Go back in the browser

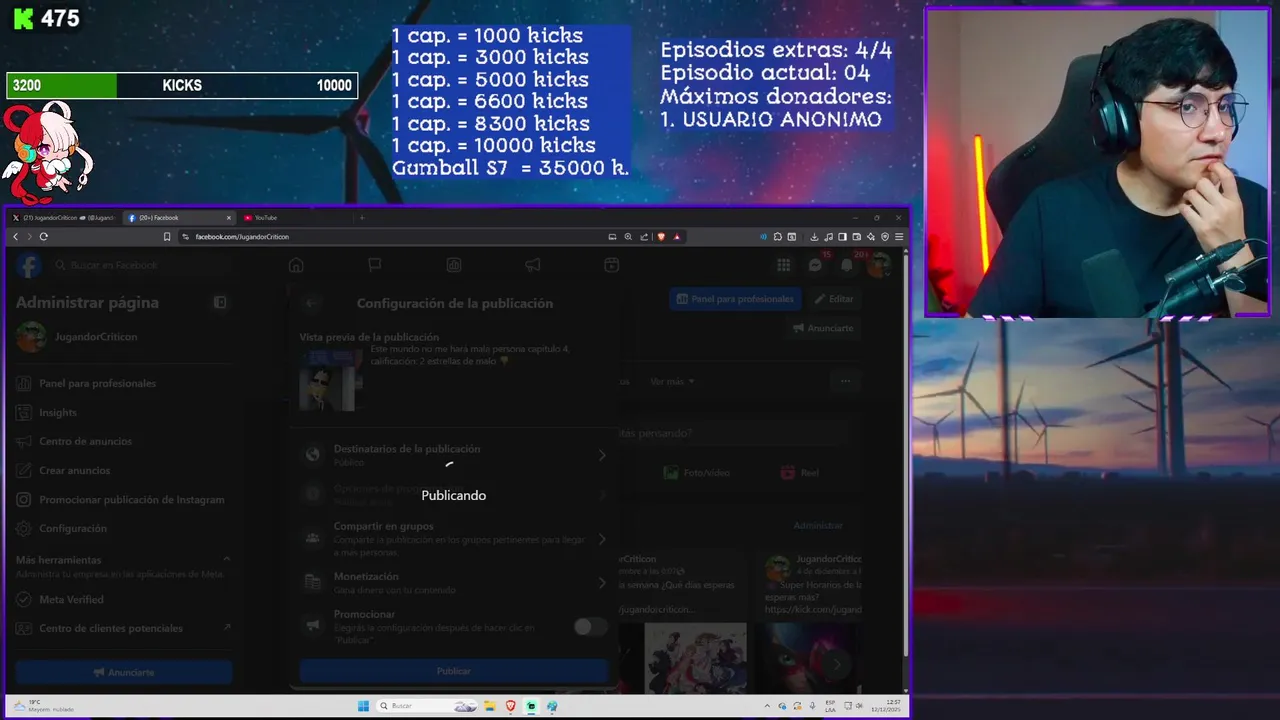point(15,237)
